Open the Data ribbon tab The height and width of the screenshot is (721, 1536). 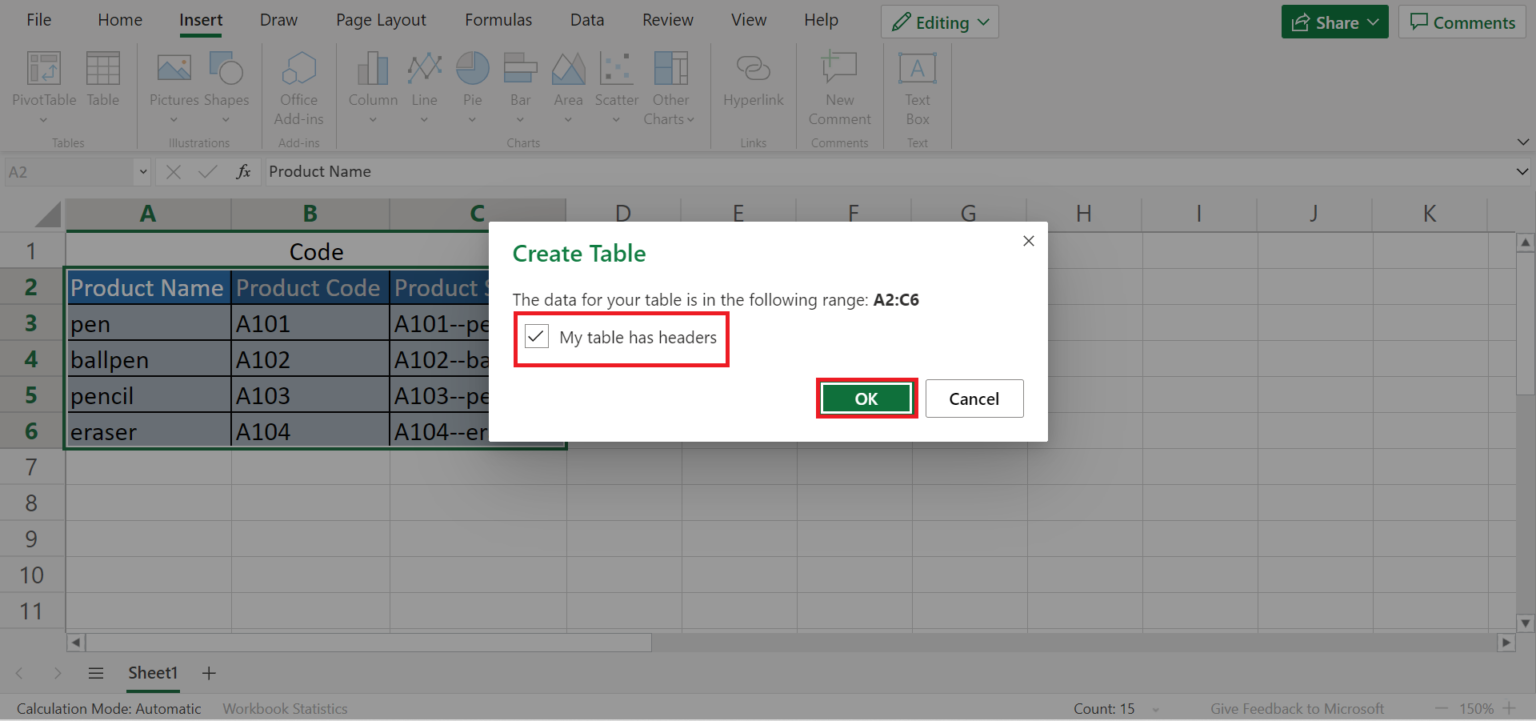587,19
